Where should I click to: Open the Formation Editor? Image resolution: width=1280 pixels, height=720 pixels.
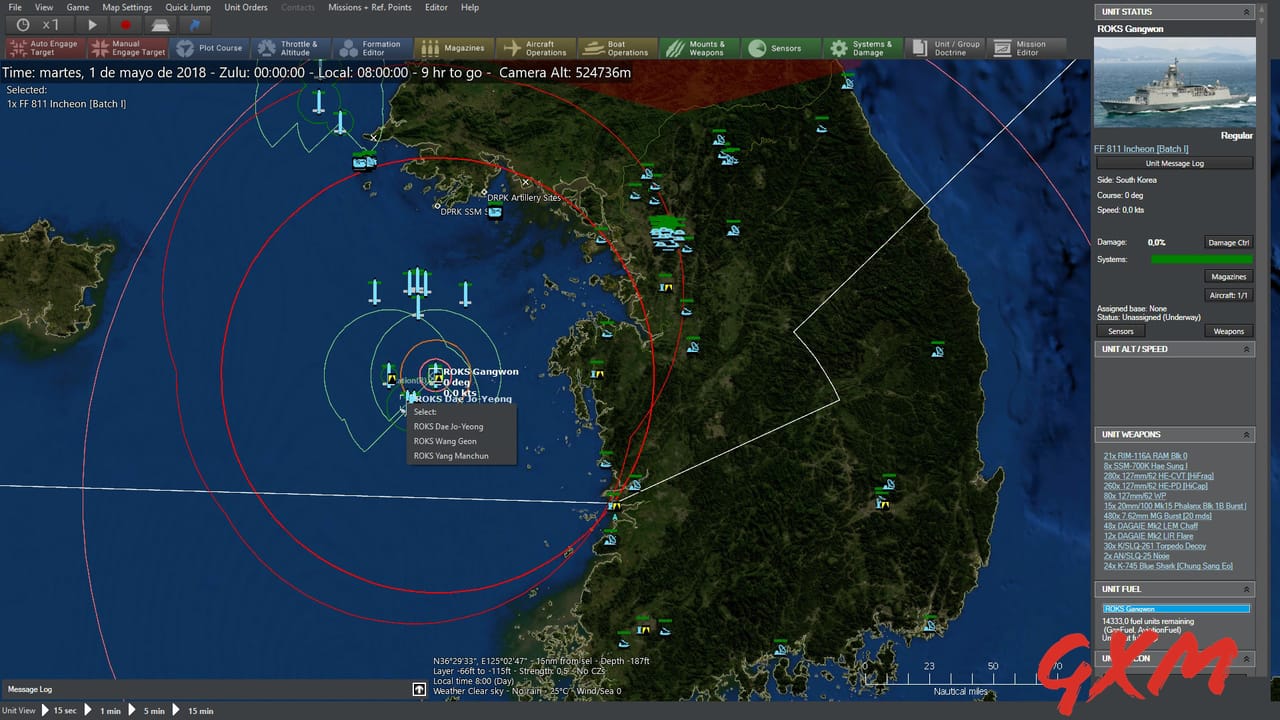point(374,47)
